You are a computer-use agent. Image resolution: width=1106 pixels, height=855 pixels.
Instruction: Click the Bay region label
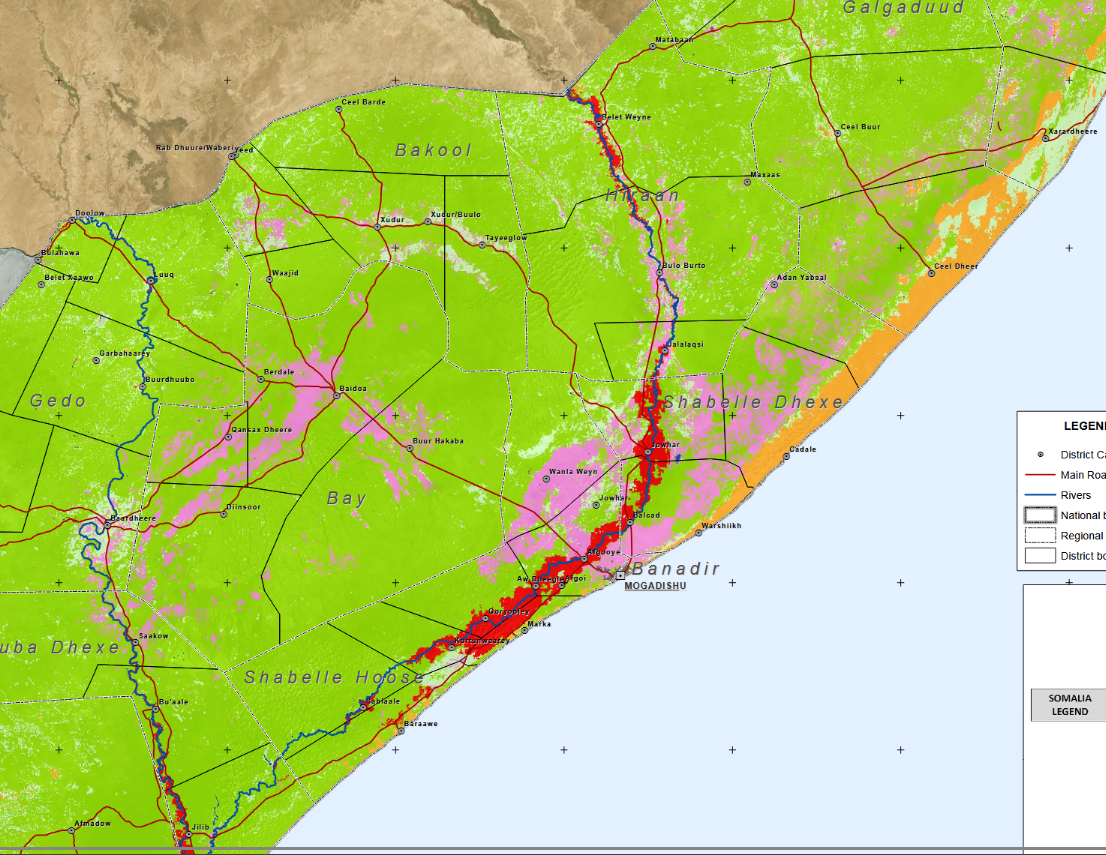click(x=346, y=498)
